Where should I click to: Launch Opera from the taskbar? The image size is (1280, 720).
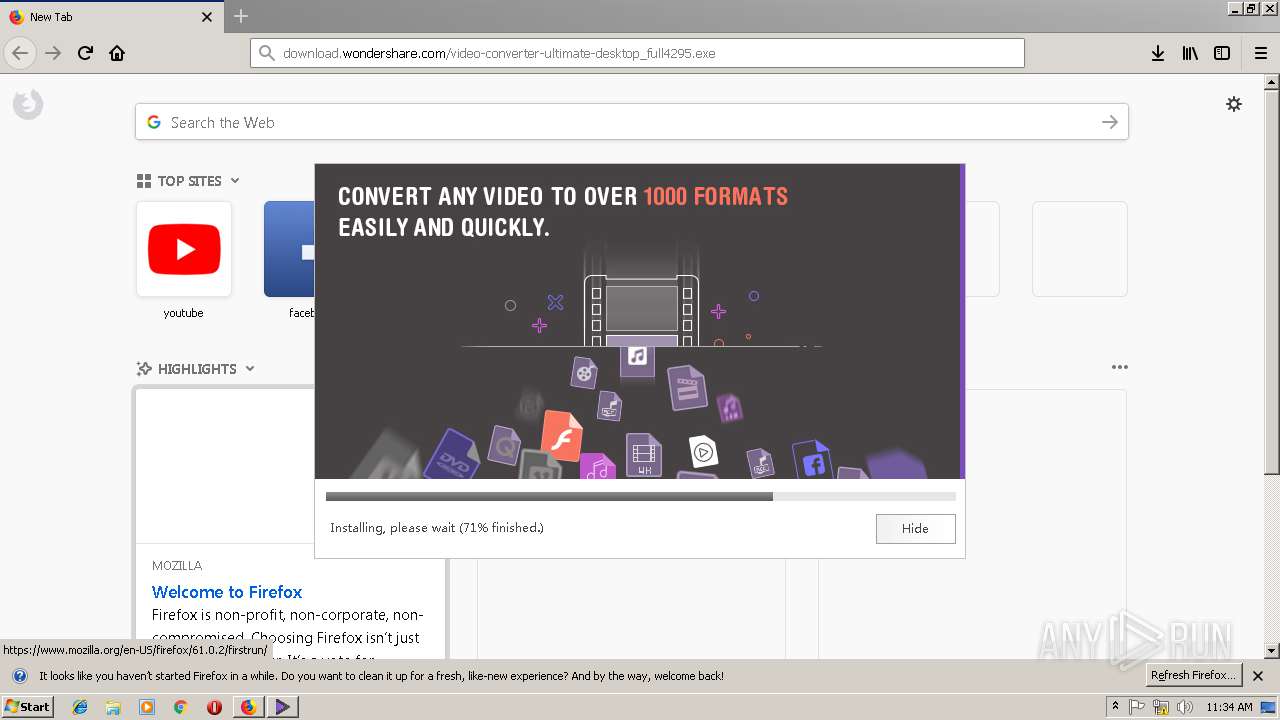click(214, 707)
